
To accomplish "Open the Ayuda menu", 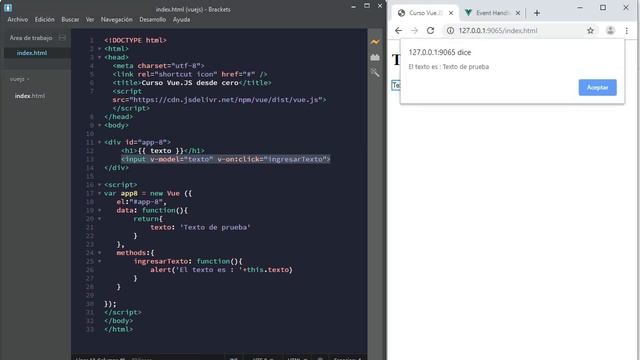I will (181, 20).
